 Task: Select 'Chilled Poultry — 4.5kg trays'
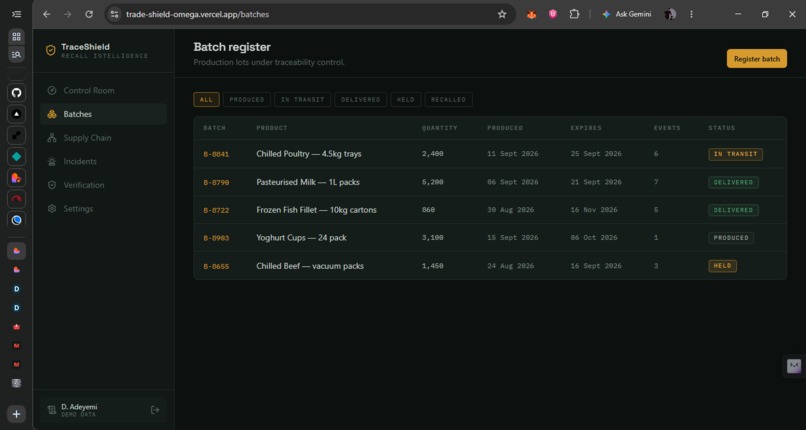309,154
